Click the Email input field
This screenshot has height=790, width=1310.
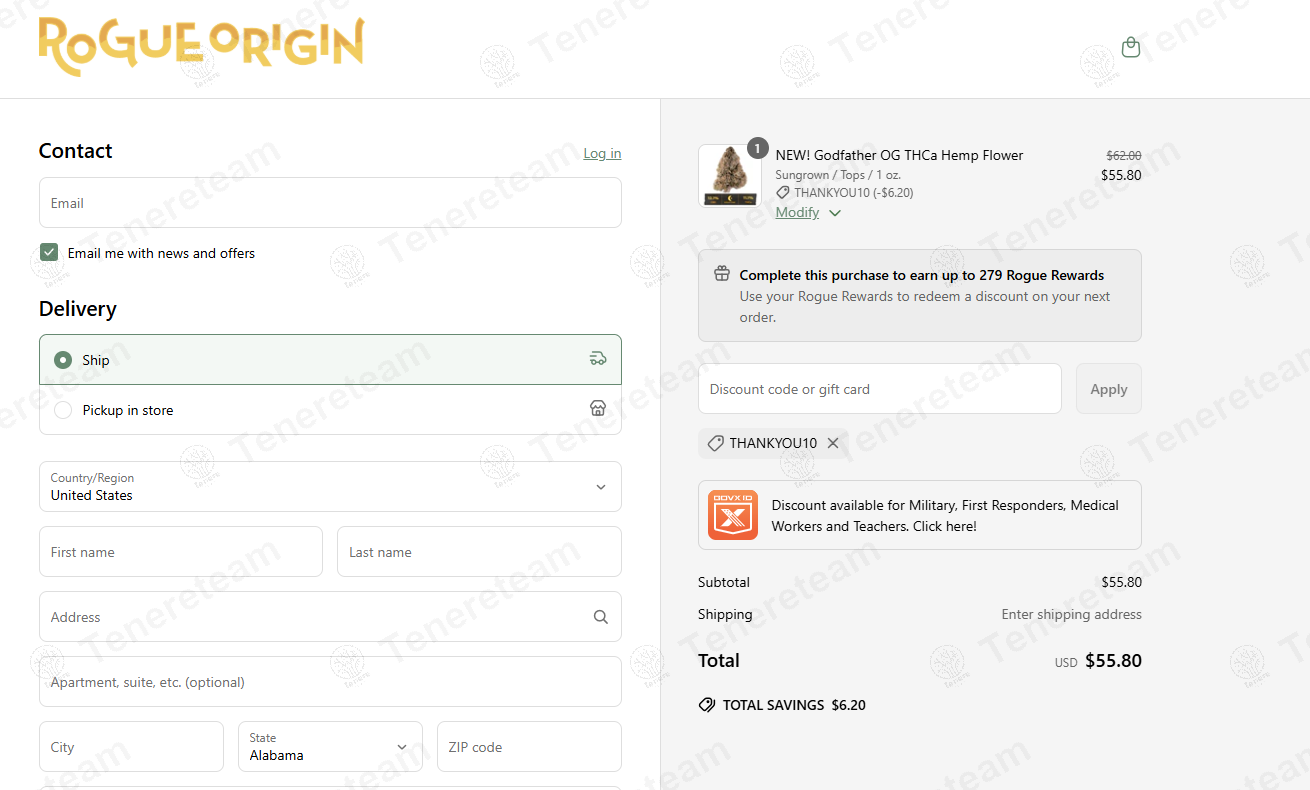[330, 203]
